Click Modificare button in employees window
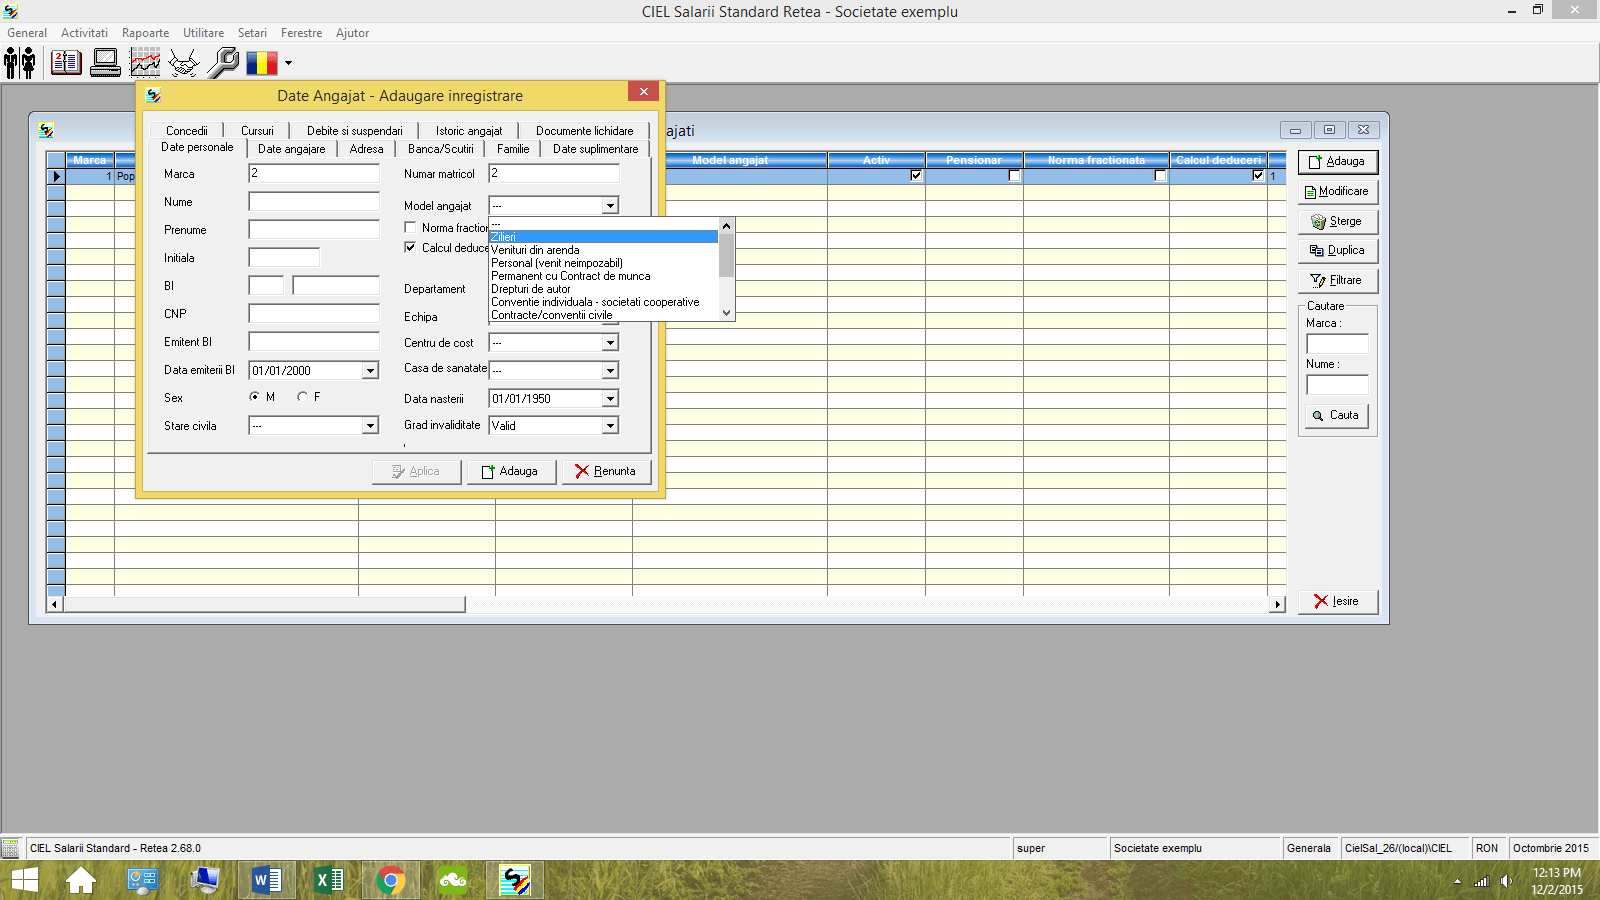The height and width of the screenshot is (900, 1600). pos(1338,191)
